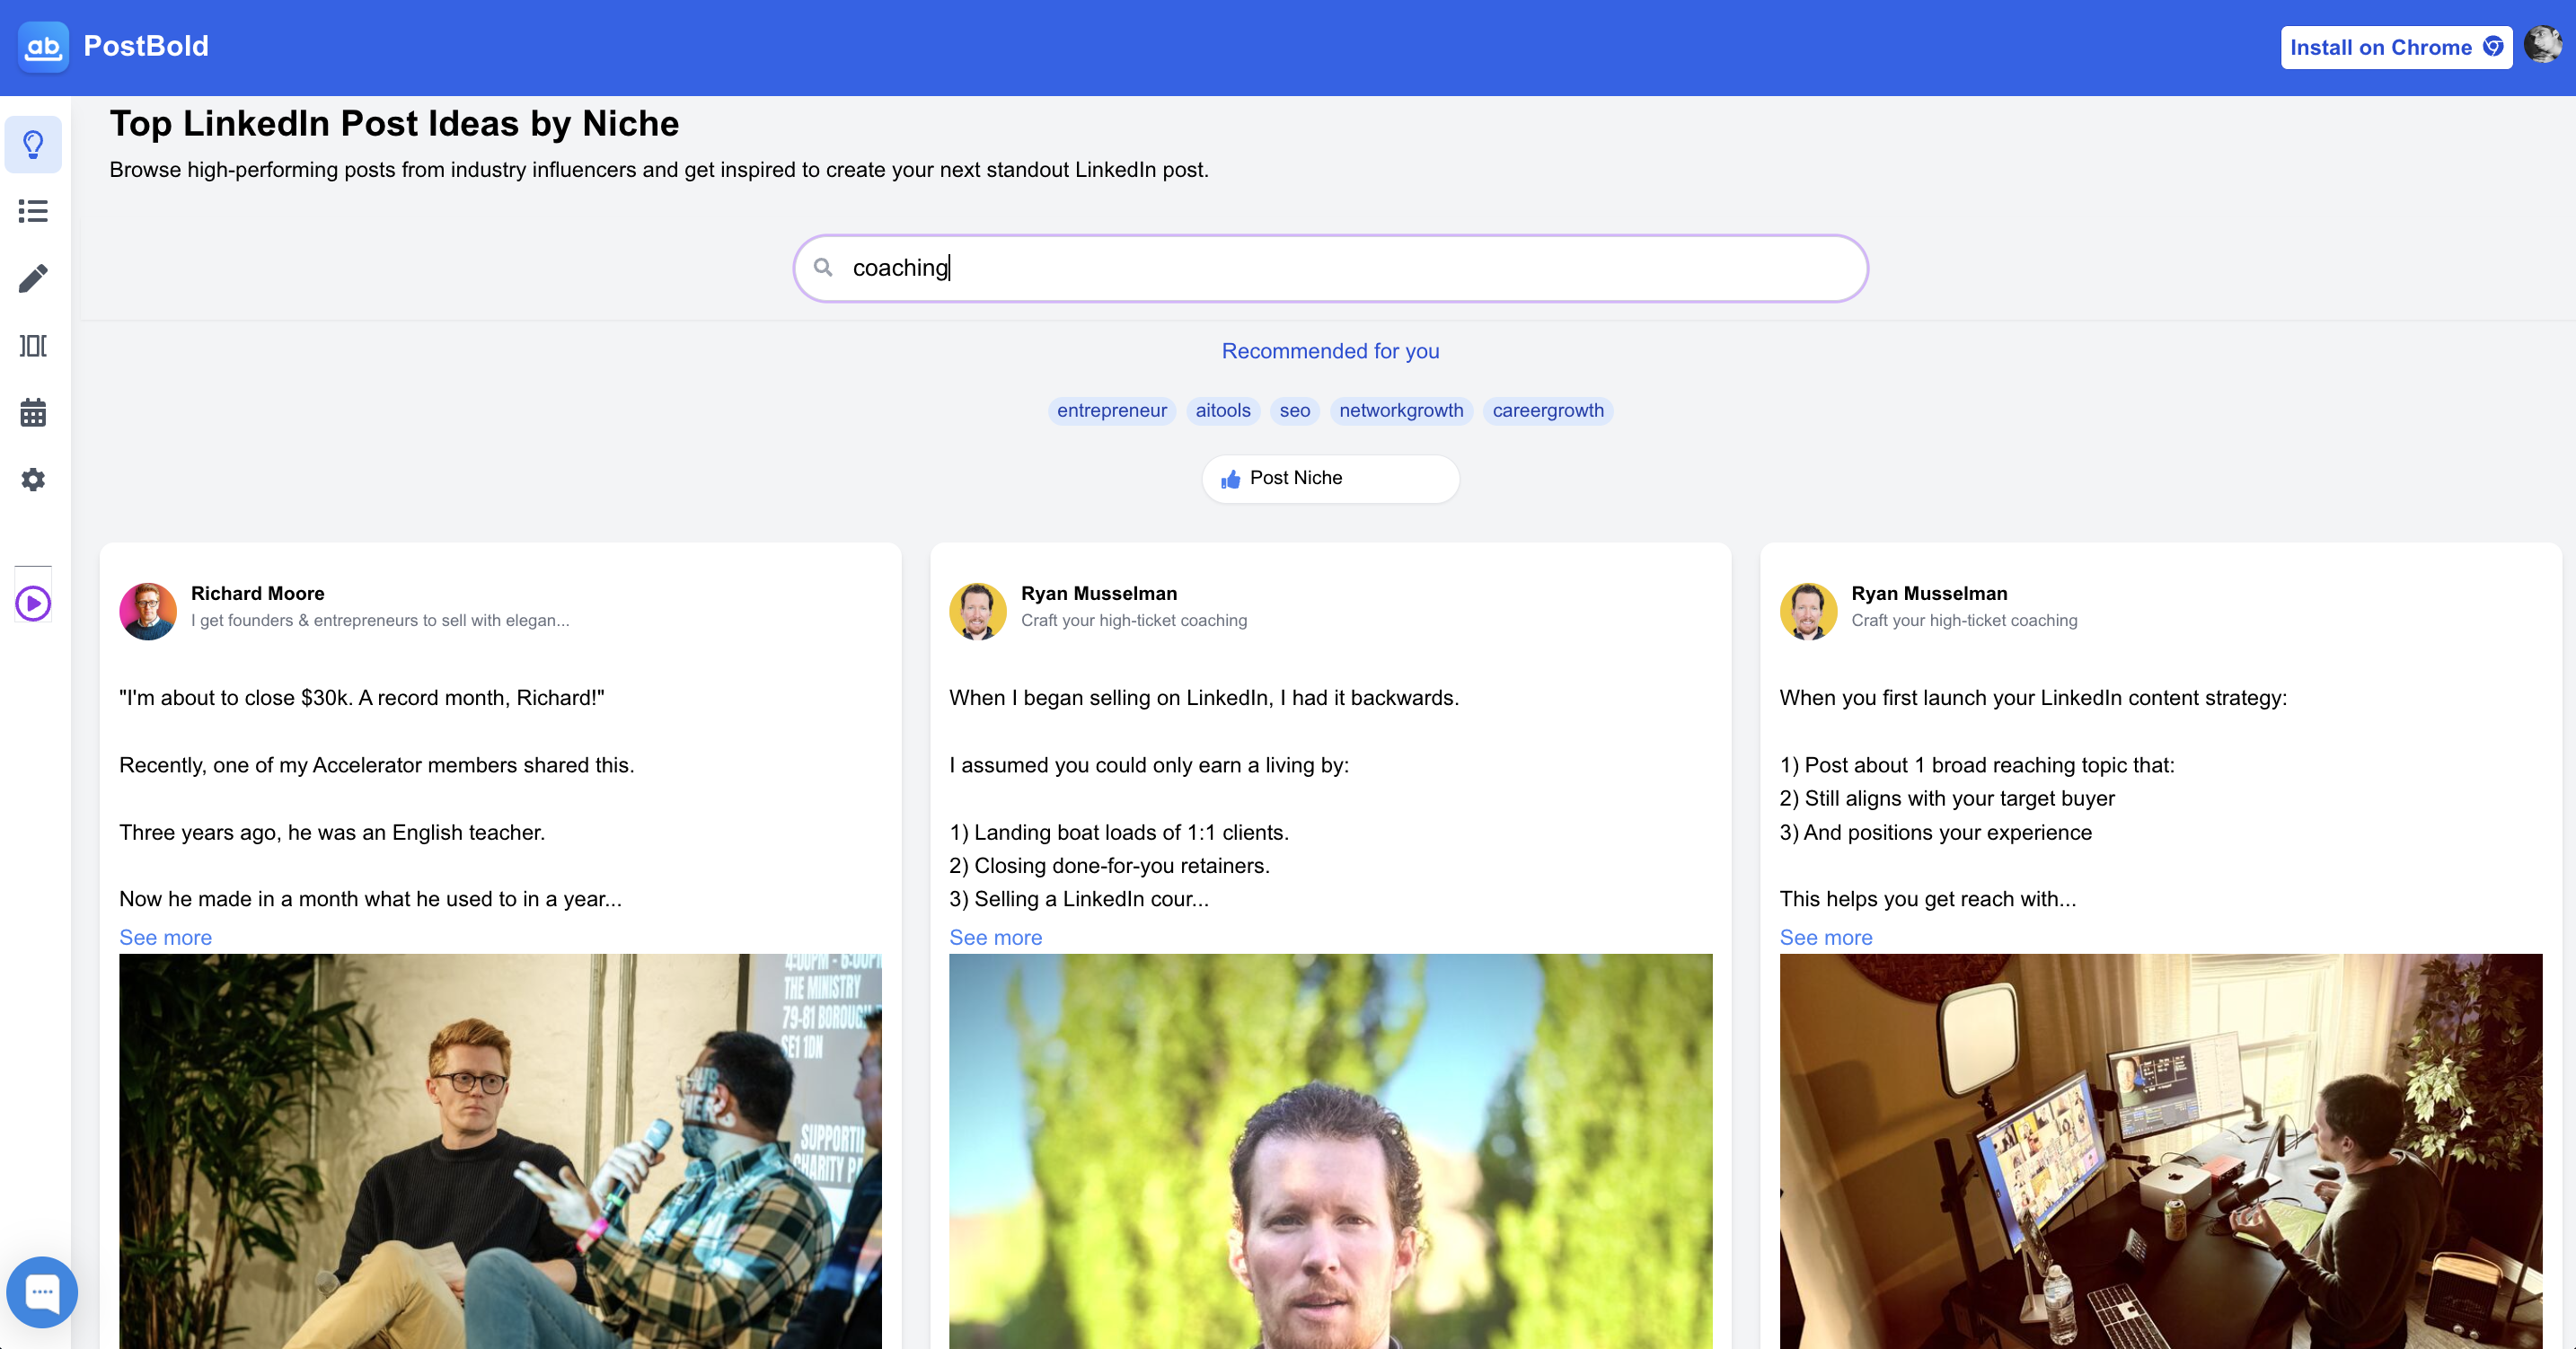This screenshot has width=2576, height=1349.
Task: Expand Richard Moore's post with See more
Action: [x=165, y=937]
